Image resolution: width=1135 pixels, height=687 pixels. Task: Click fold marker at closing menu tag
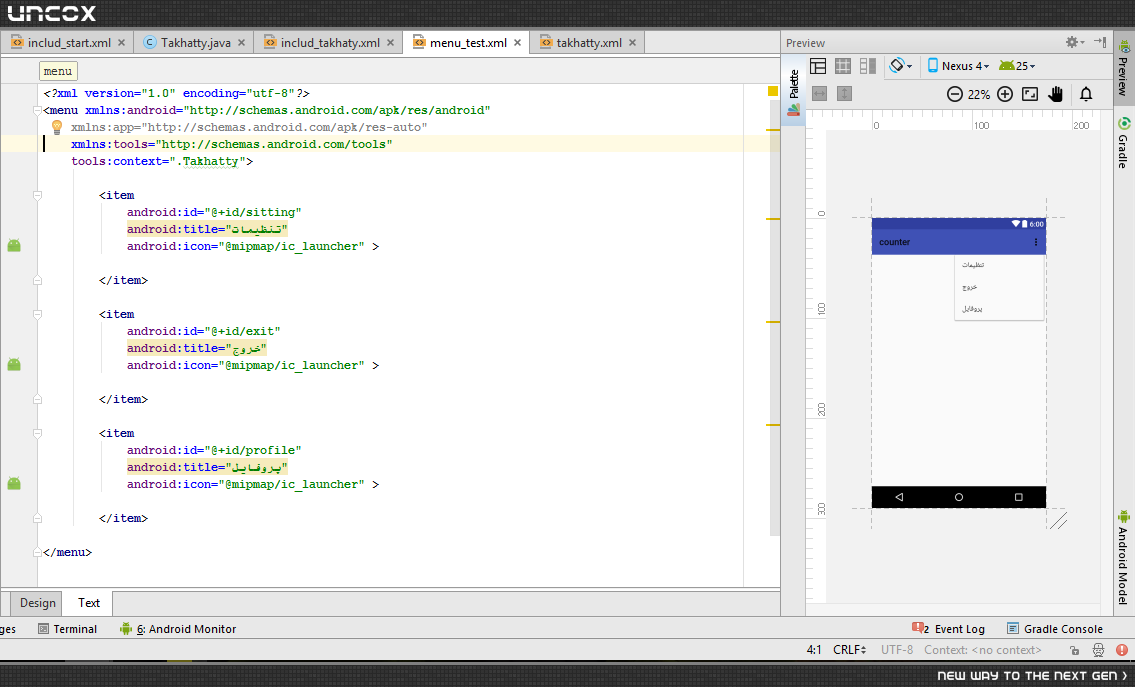[37, 552]
